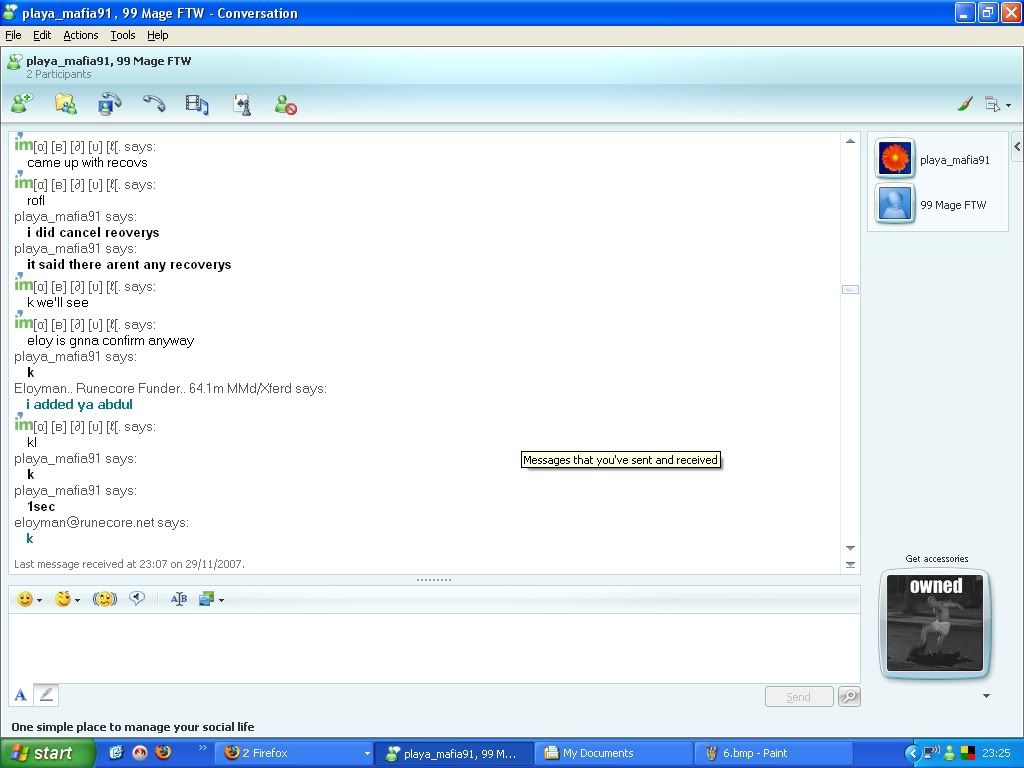The image size is (1024, 768).
Task: Expand the emoticon picker dropdown
Action: click(x=39, y=600)
